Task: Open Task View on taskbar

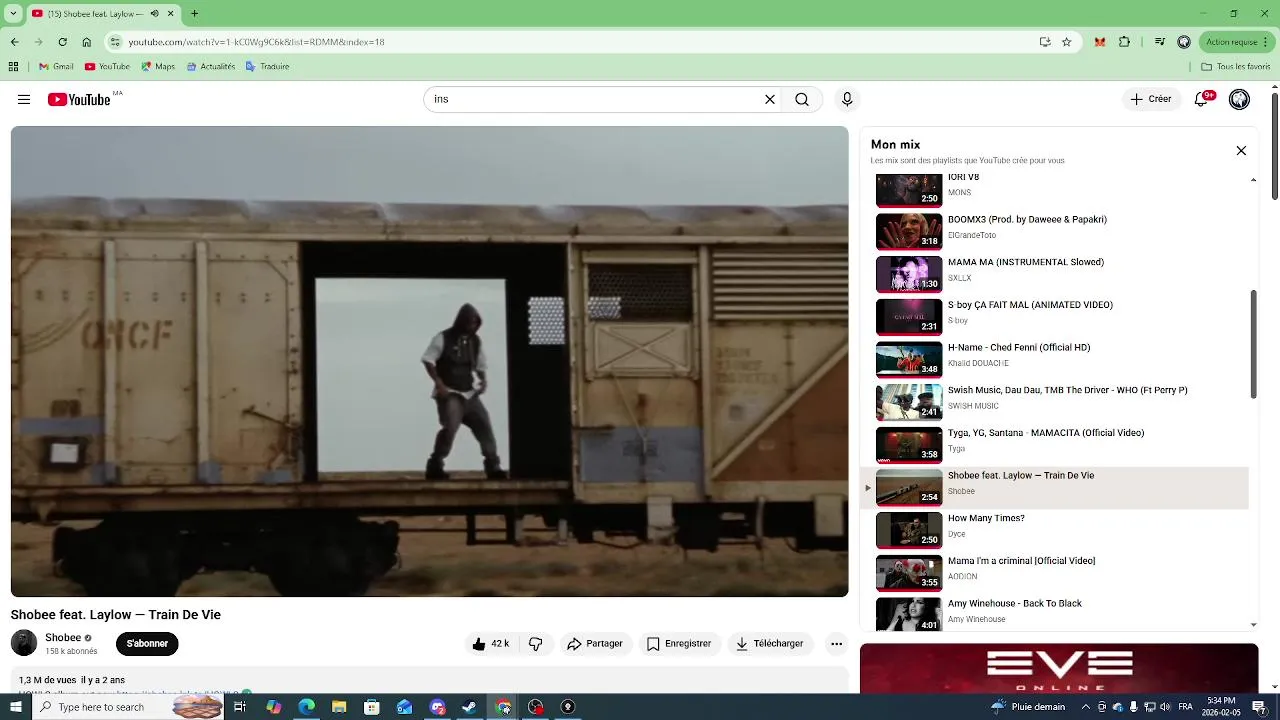Action: pos(240,707)
